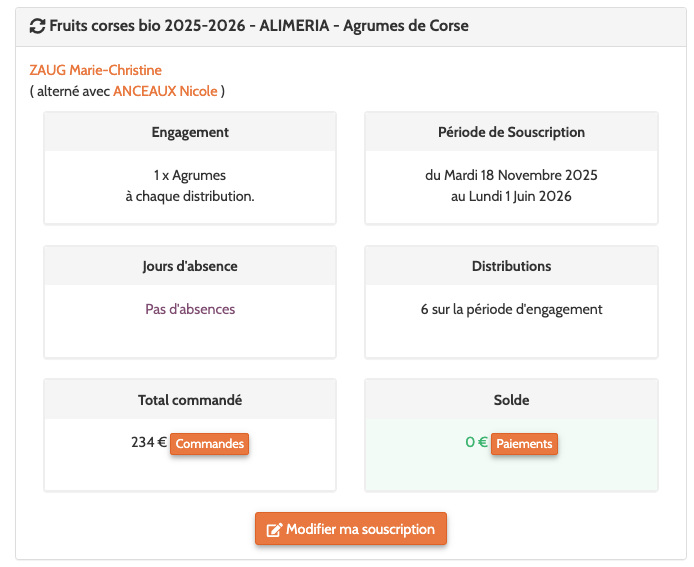The image size is (694, 567).
Task: Click the refresh arrows icon in header
Action: pos(37,26)
